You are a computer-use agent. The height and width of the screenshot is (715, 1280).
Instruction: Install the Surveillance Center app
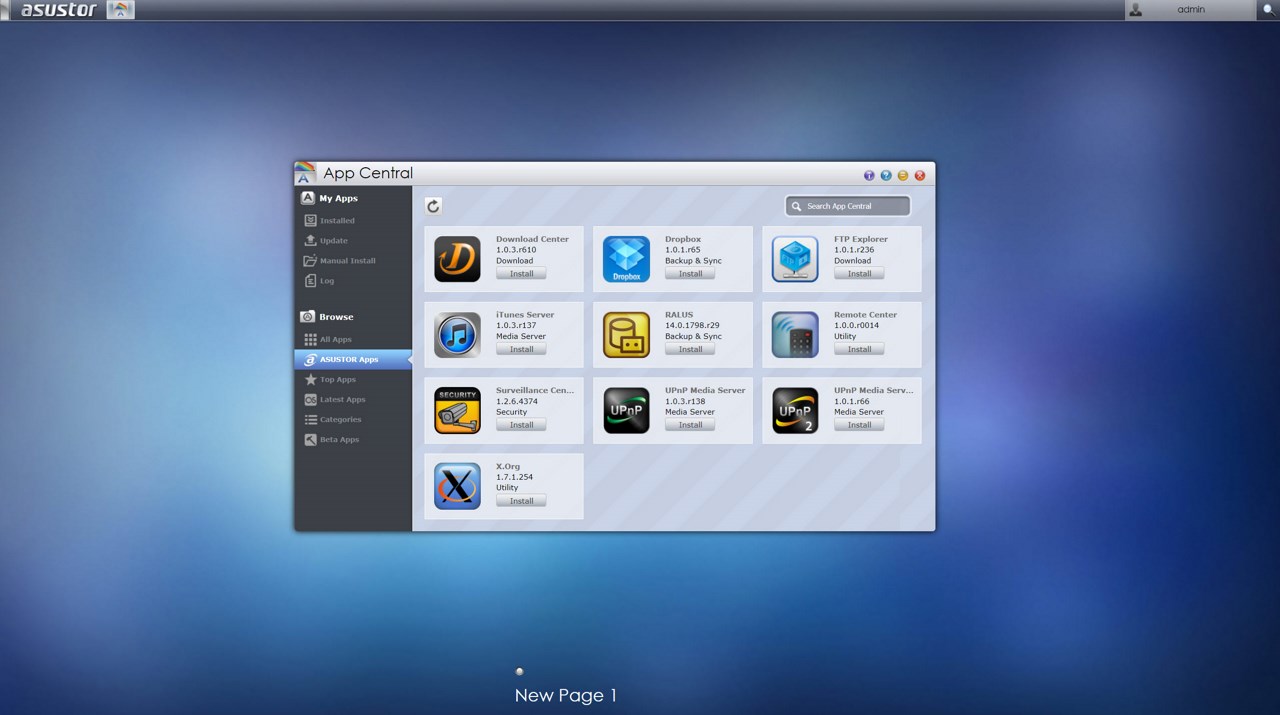[x=521, y=425]
